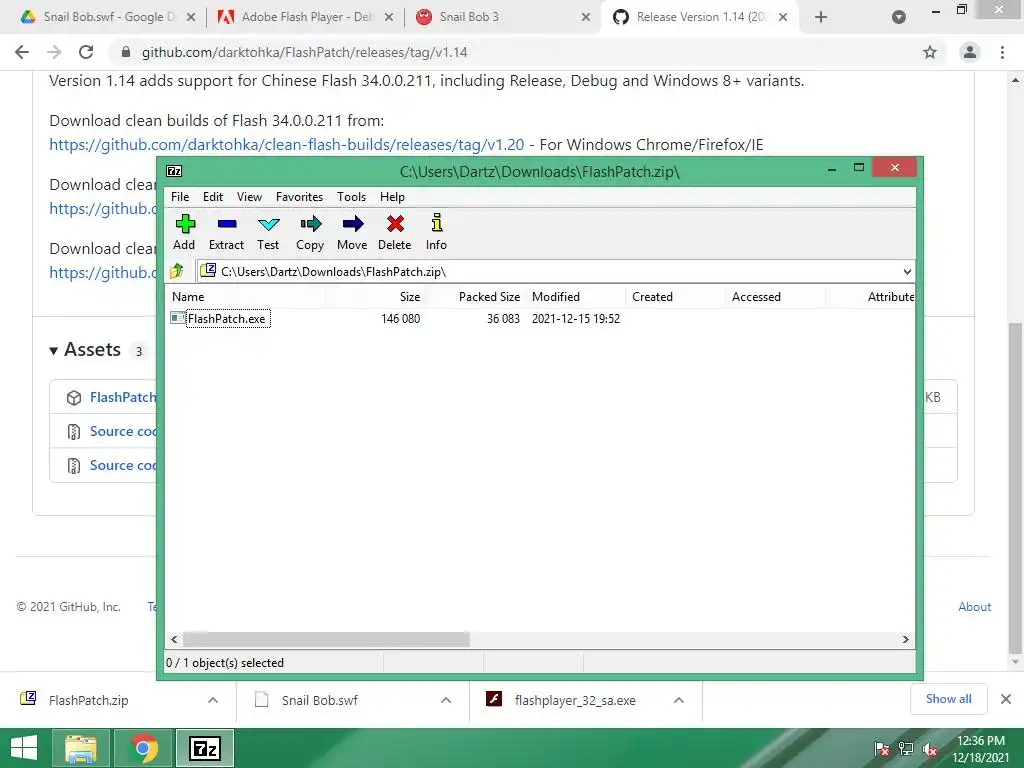The height and width of the screenshot is (768, 1024).
Task: Click the volume tray icon
Action: pos(930,749)
